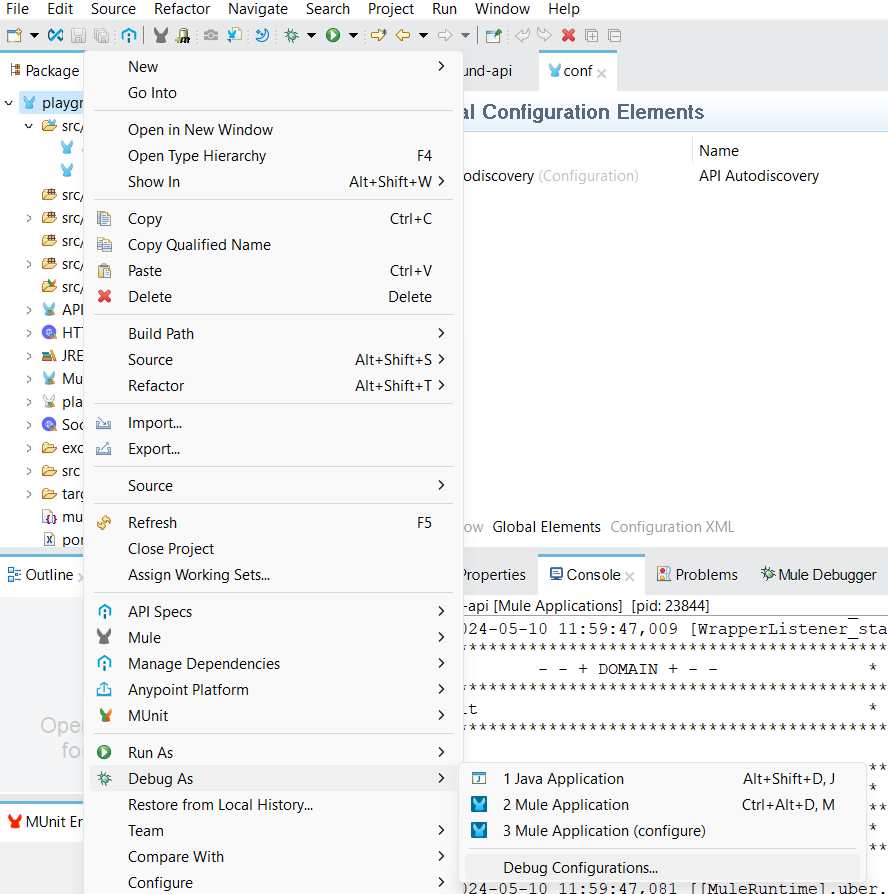Viewport: 888px width, 894px height.
Task: Click the back navigation arrow icon
Action: [403, 36]
